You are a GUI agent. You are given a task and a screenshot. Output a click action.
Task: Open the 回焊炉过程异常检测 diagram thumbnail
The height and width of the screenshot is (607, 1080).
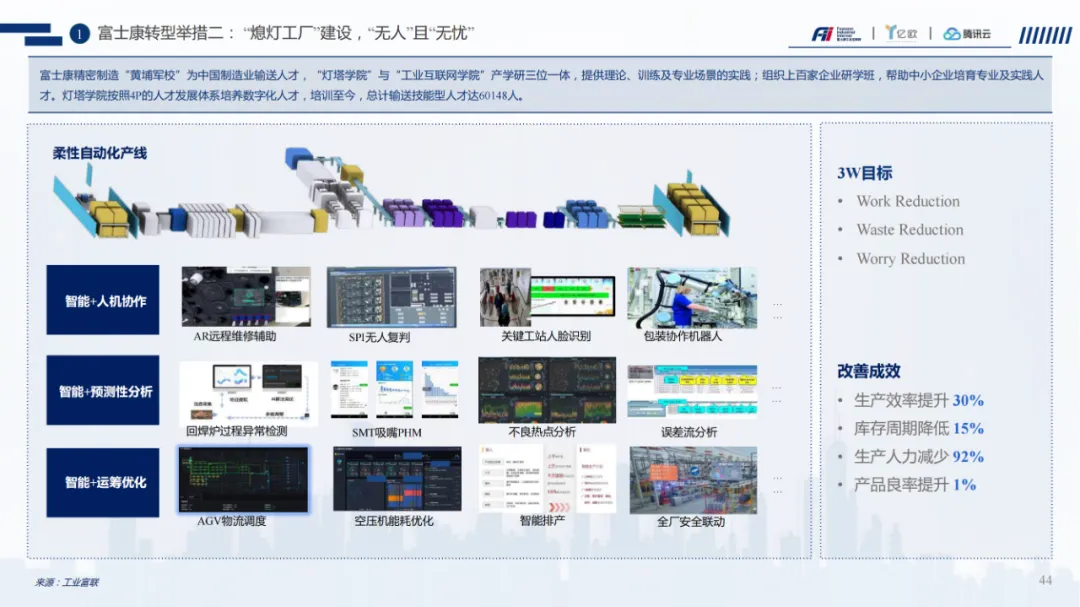248,391
